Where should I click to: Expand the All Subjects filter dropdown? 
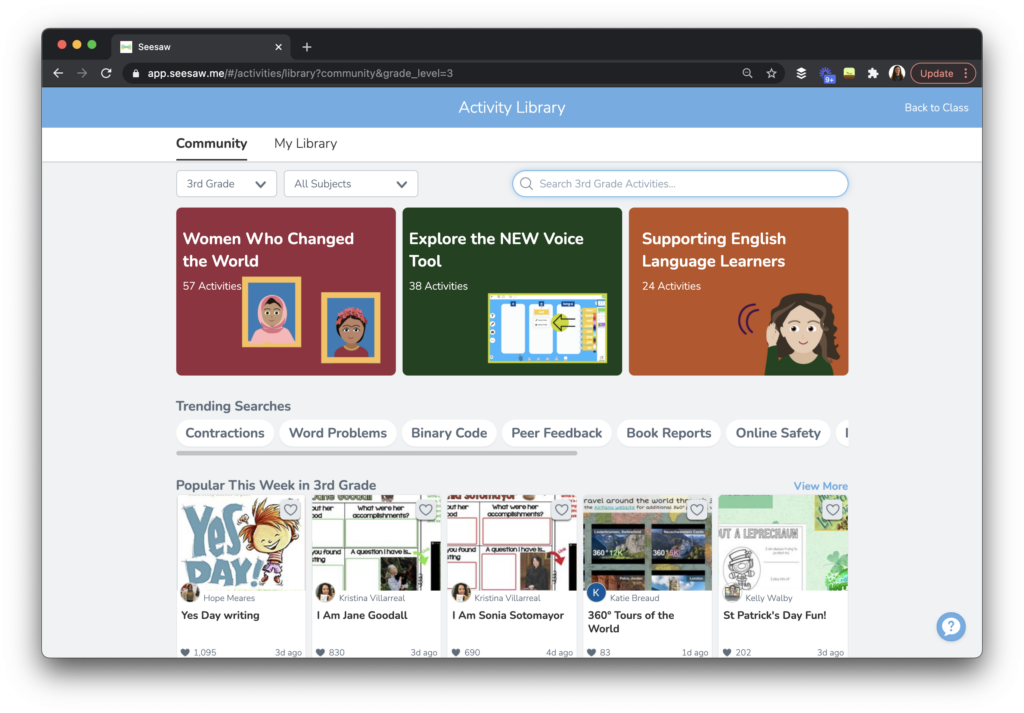[350, 183]
